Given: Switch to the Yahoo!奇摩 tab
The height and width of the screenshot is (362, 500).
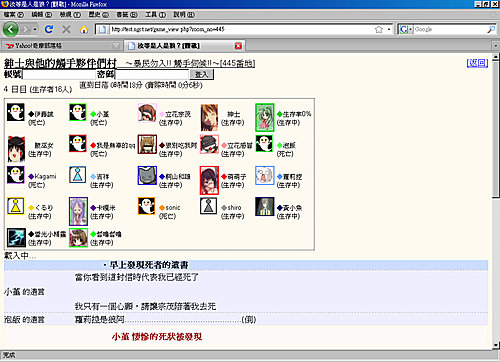Looking at the screenshot, I should pos(62,46).
